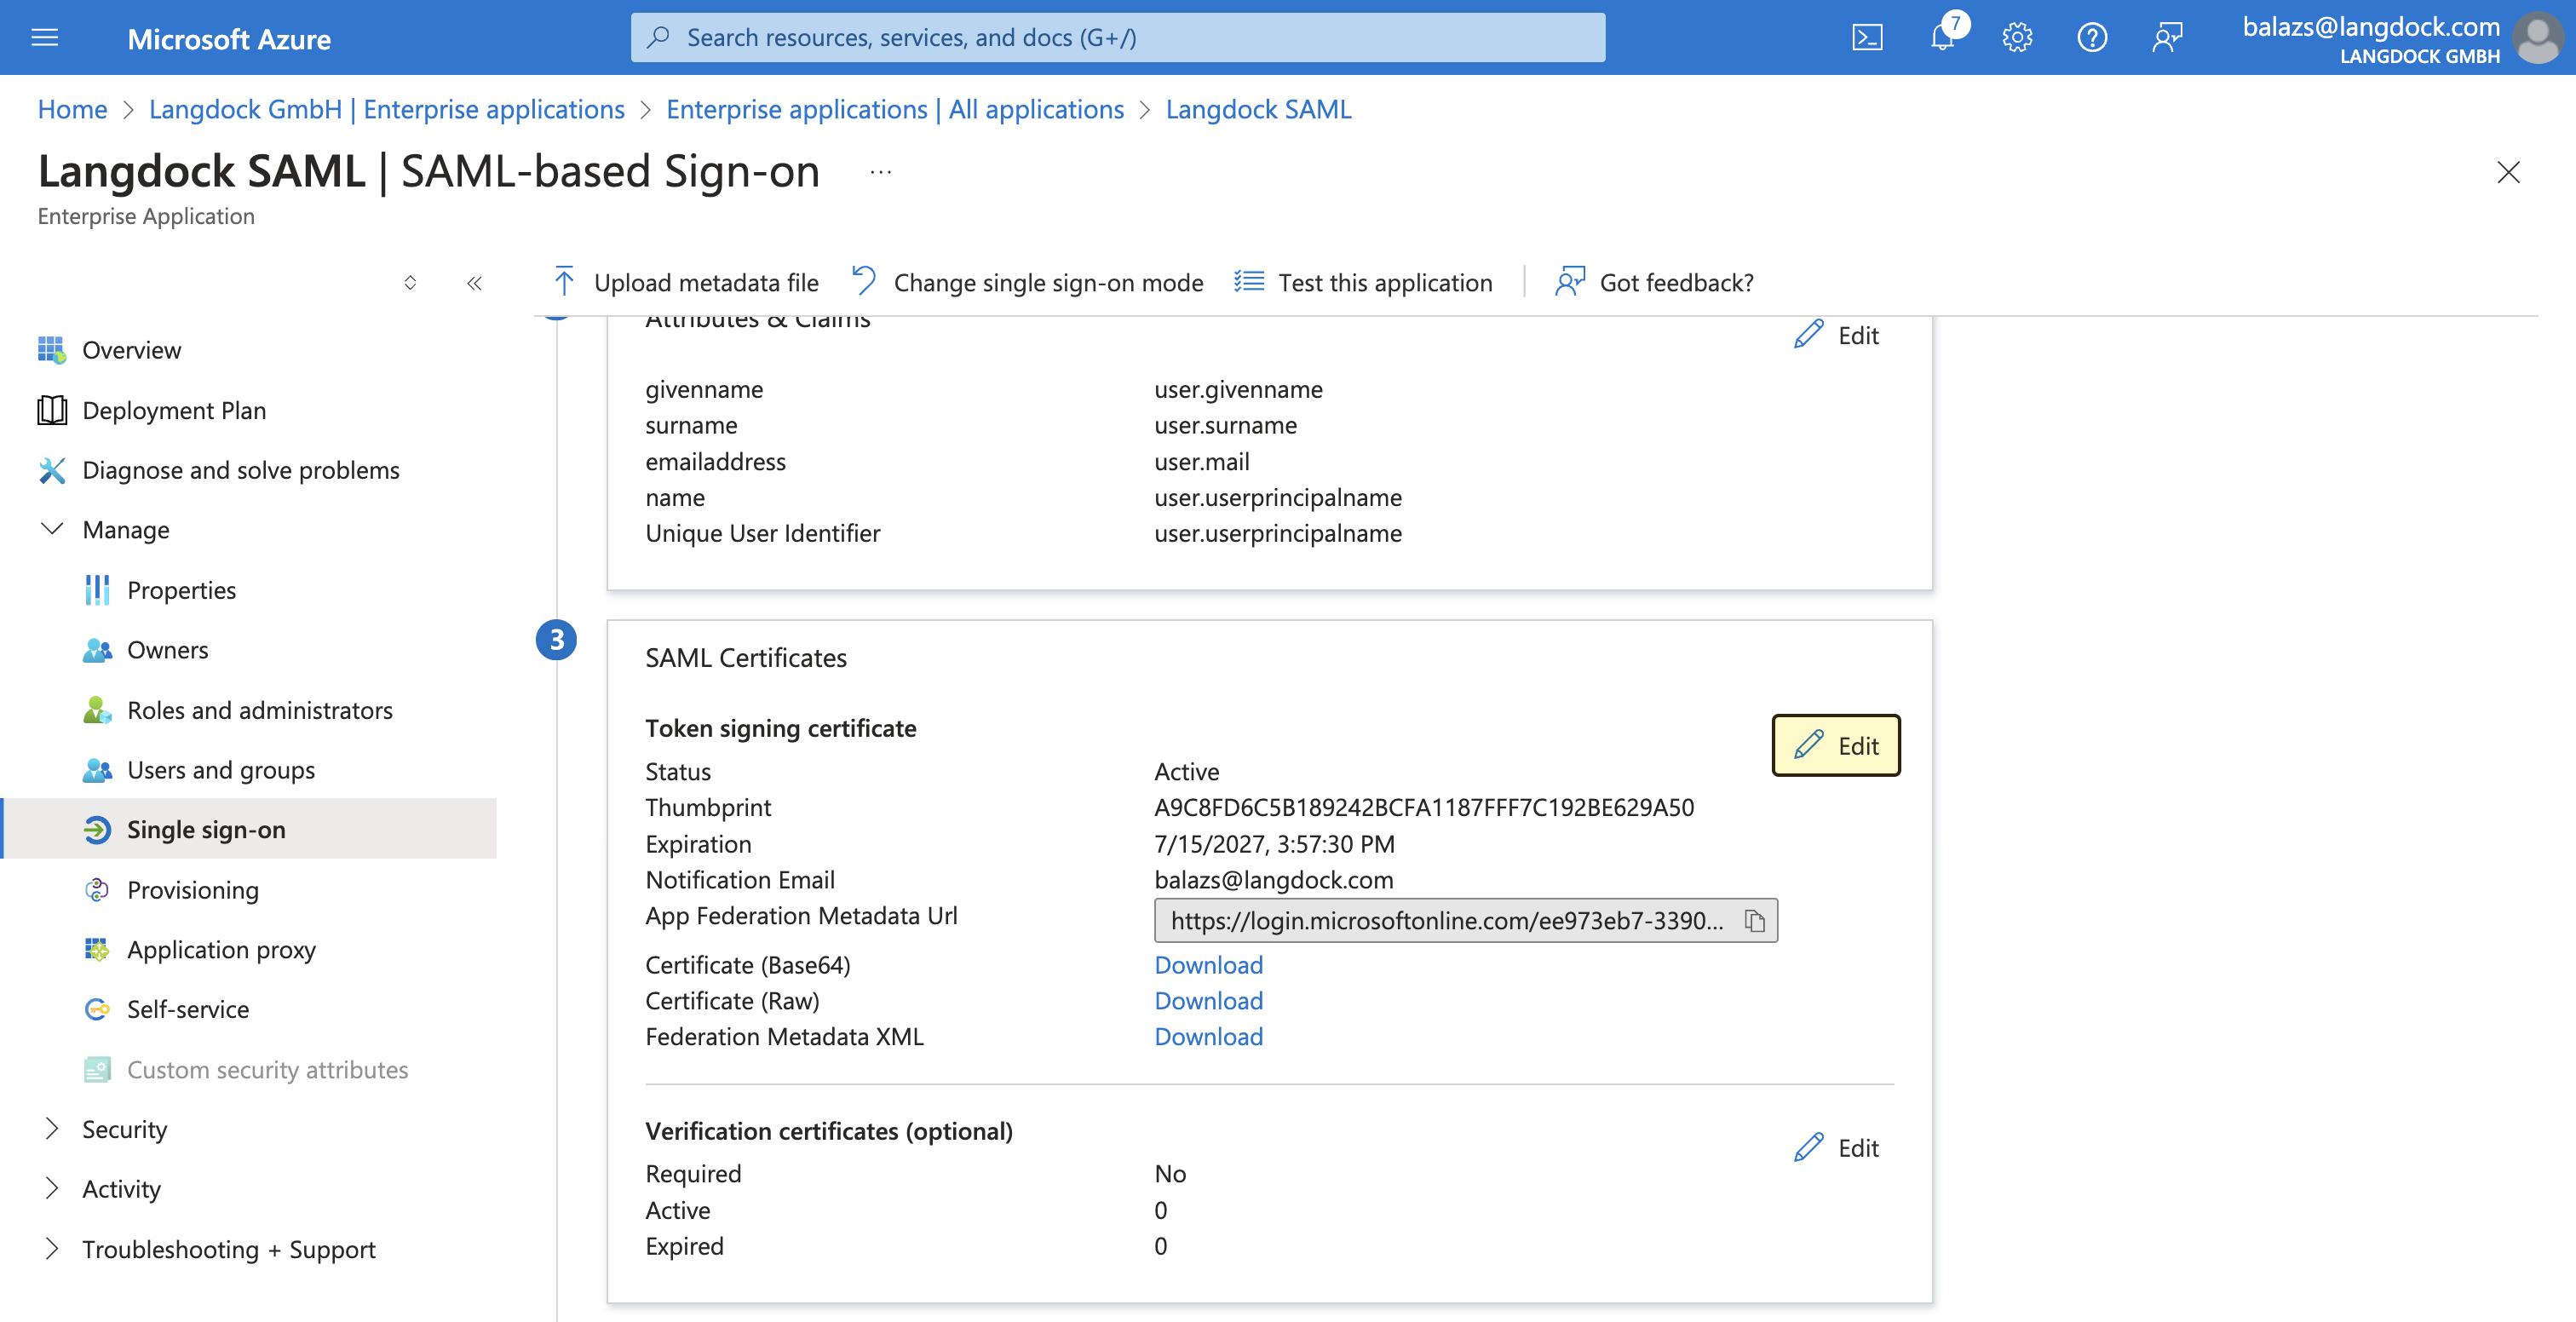This screenshot has width=2576, height=1322.
Task: Edit Verification certificates
Action: (1836, 1147)
